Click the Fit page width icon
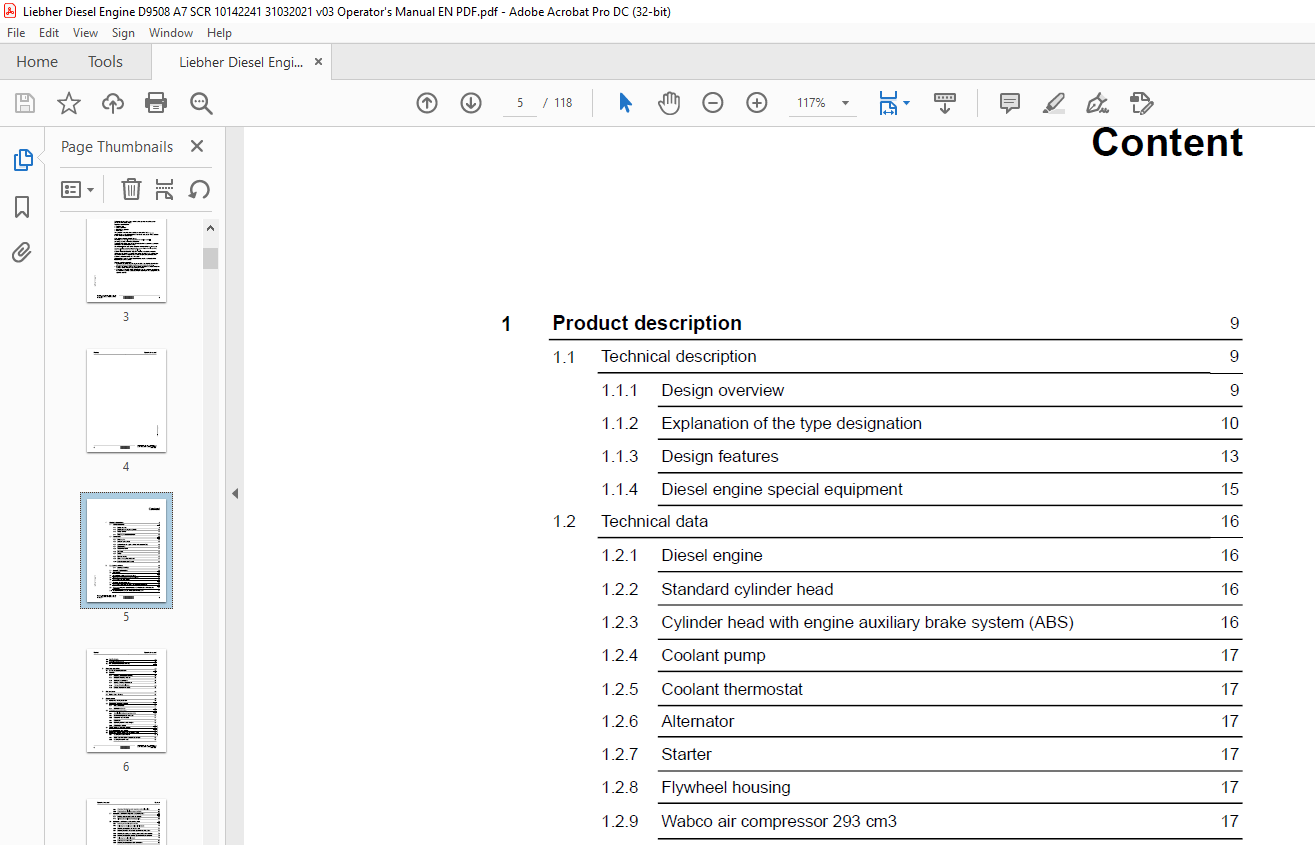Screen dimensions: 1315x845 (x=888, y=103)
